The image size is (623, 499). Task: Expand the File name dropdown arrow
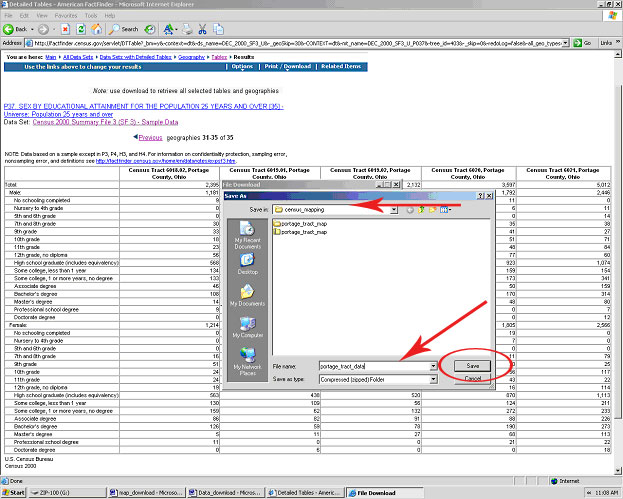[433, 366]
